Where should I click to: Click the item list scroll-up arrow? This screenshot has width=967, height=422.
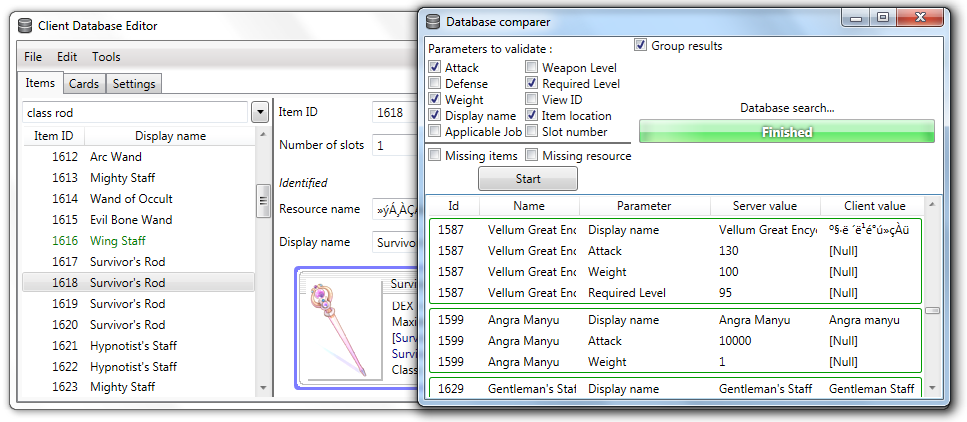tap(263, 134)
